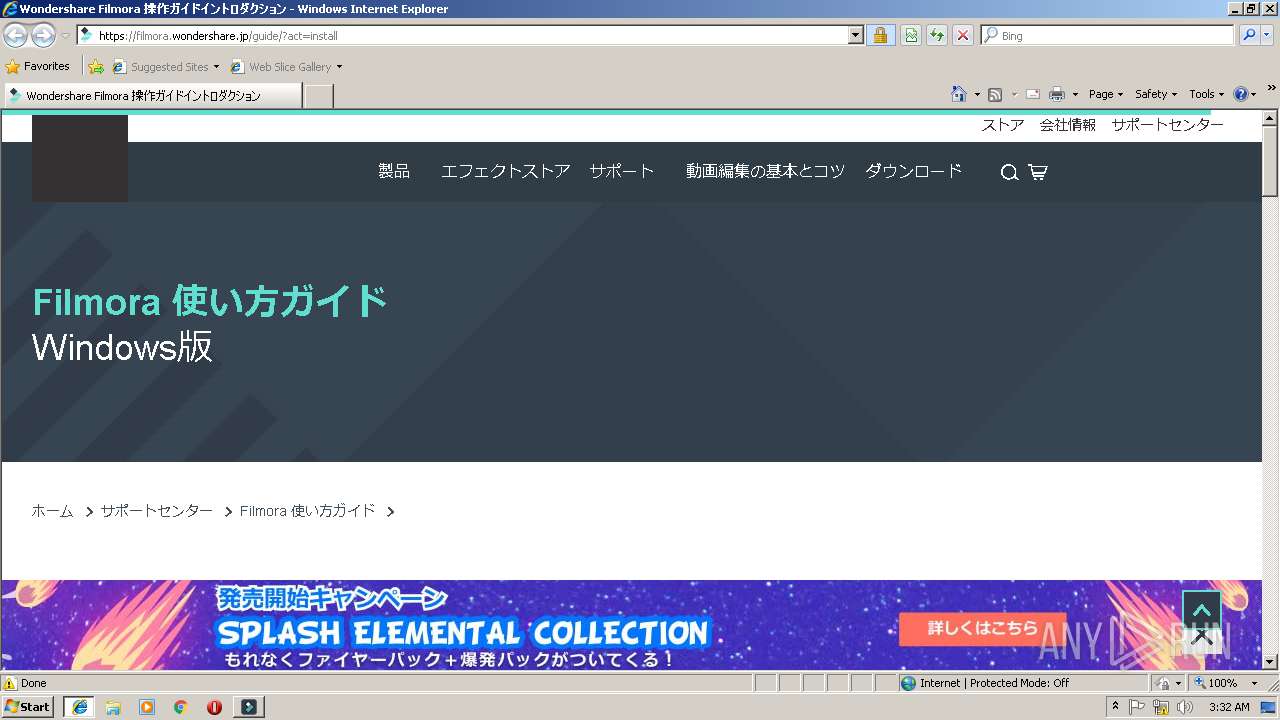Click the Home page icon

[959, 94]
